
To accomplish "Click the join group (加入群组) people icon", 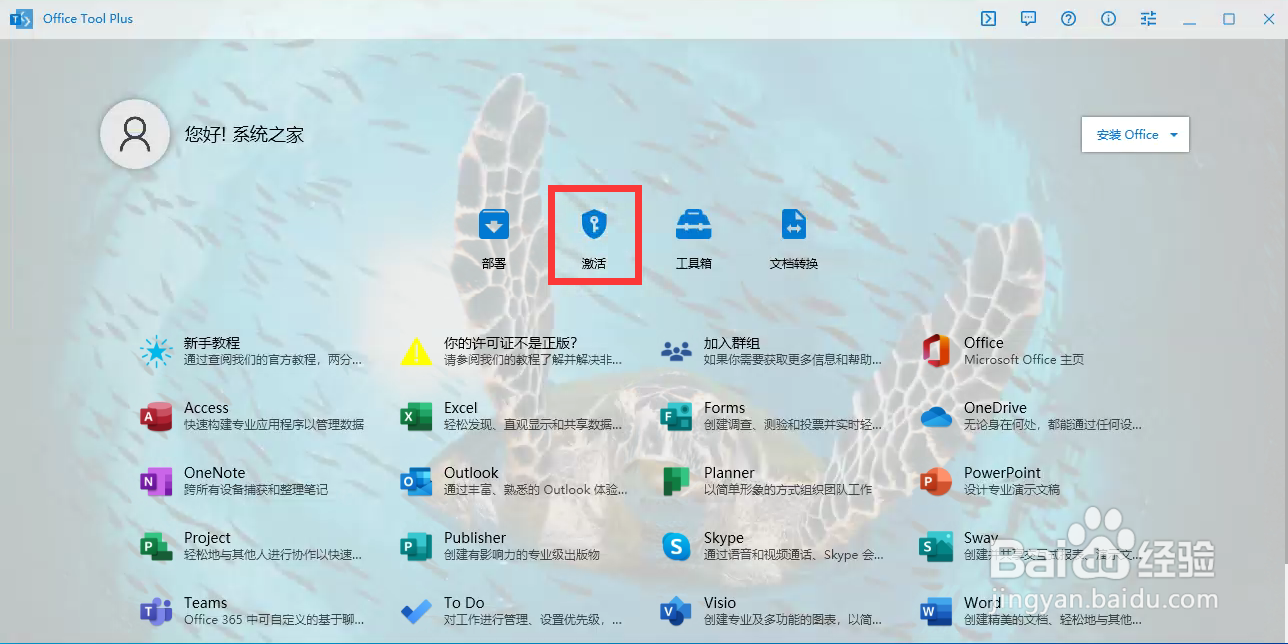I will click(x=676, y=352).
